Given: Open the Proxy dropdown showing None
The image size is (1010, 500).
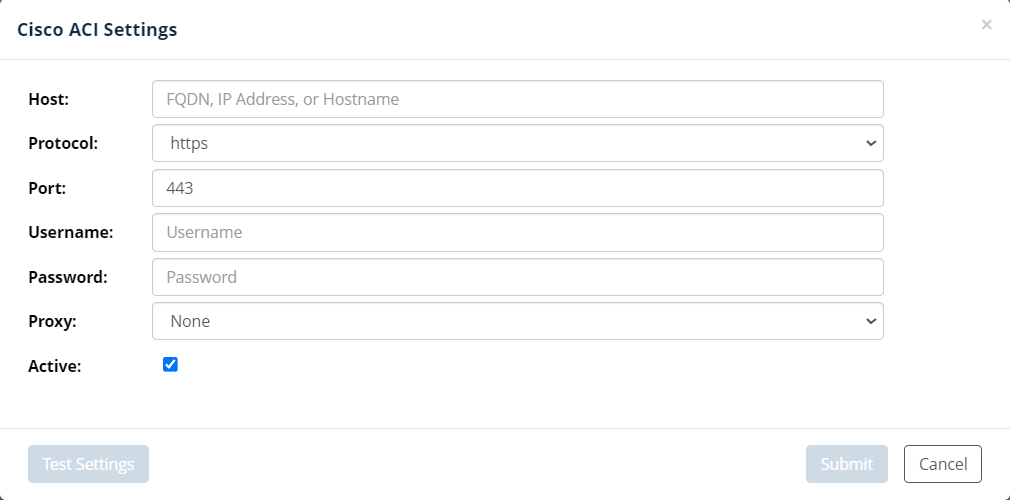Looking at the screenshot, I should (517, 321).
